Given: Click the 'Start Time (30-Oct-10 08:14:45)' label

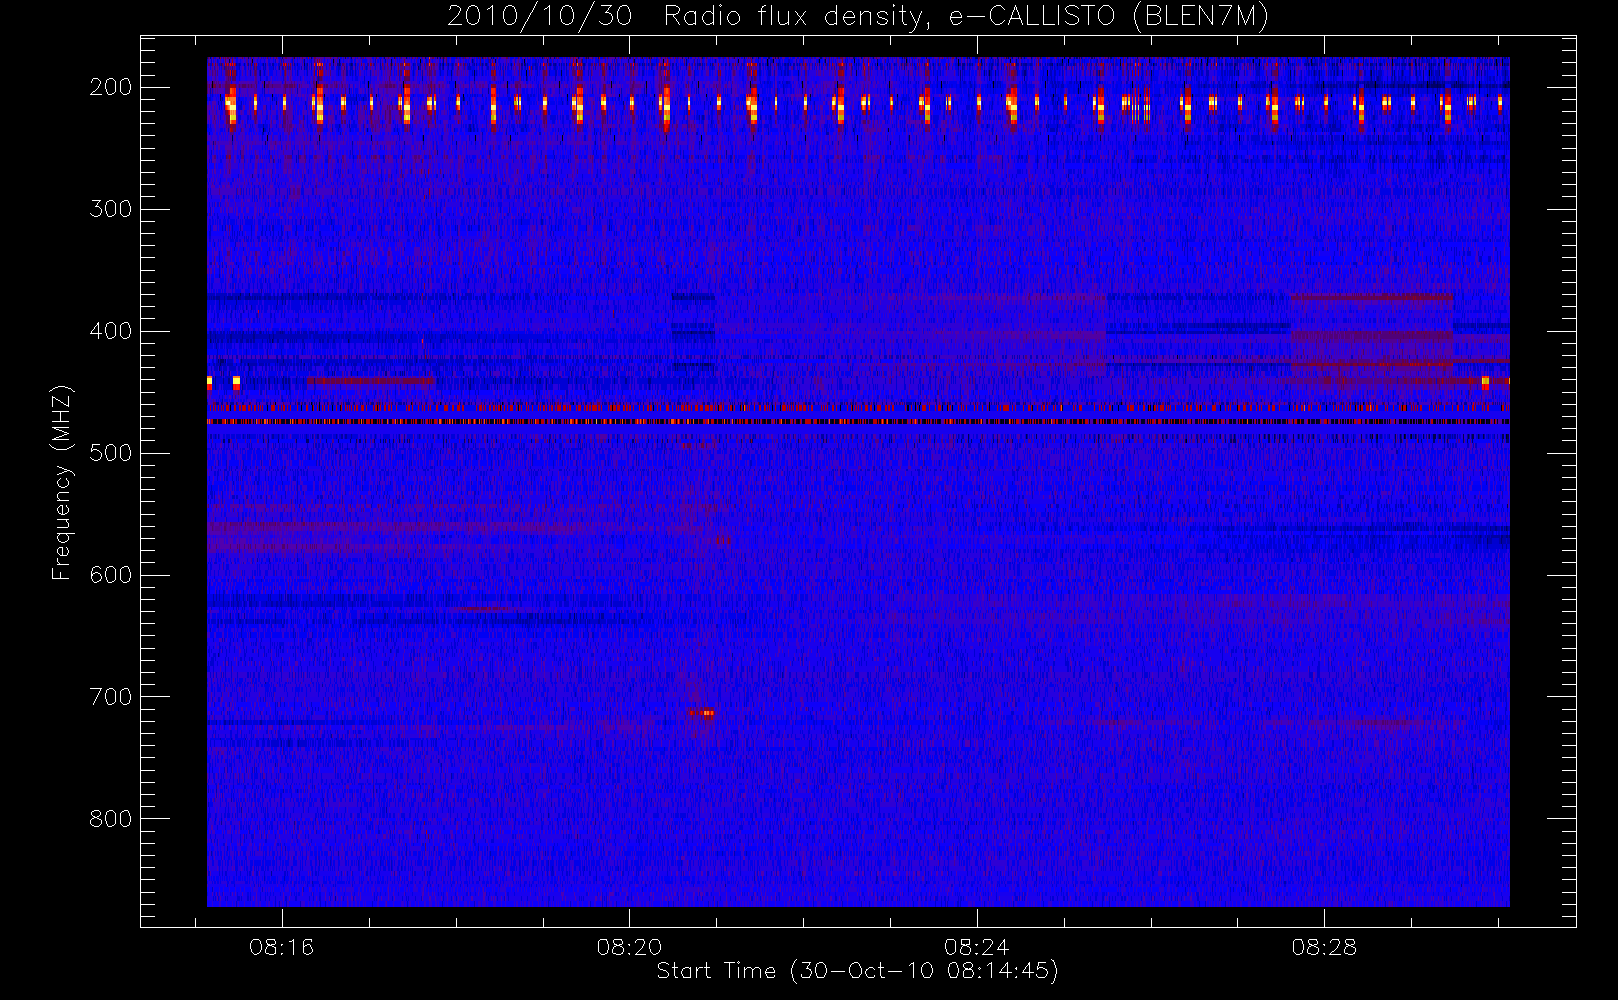Looking at the screenshot, I should [857, 971].
